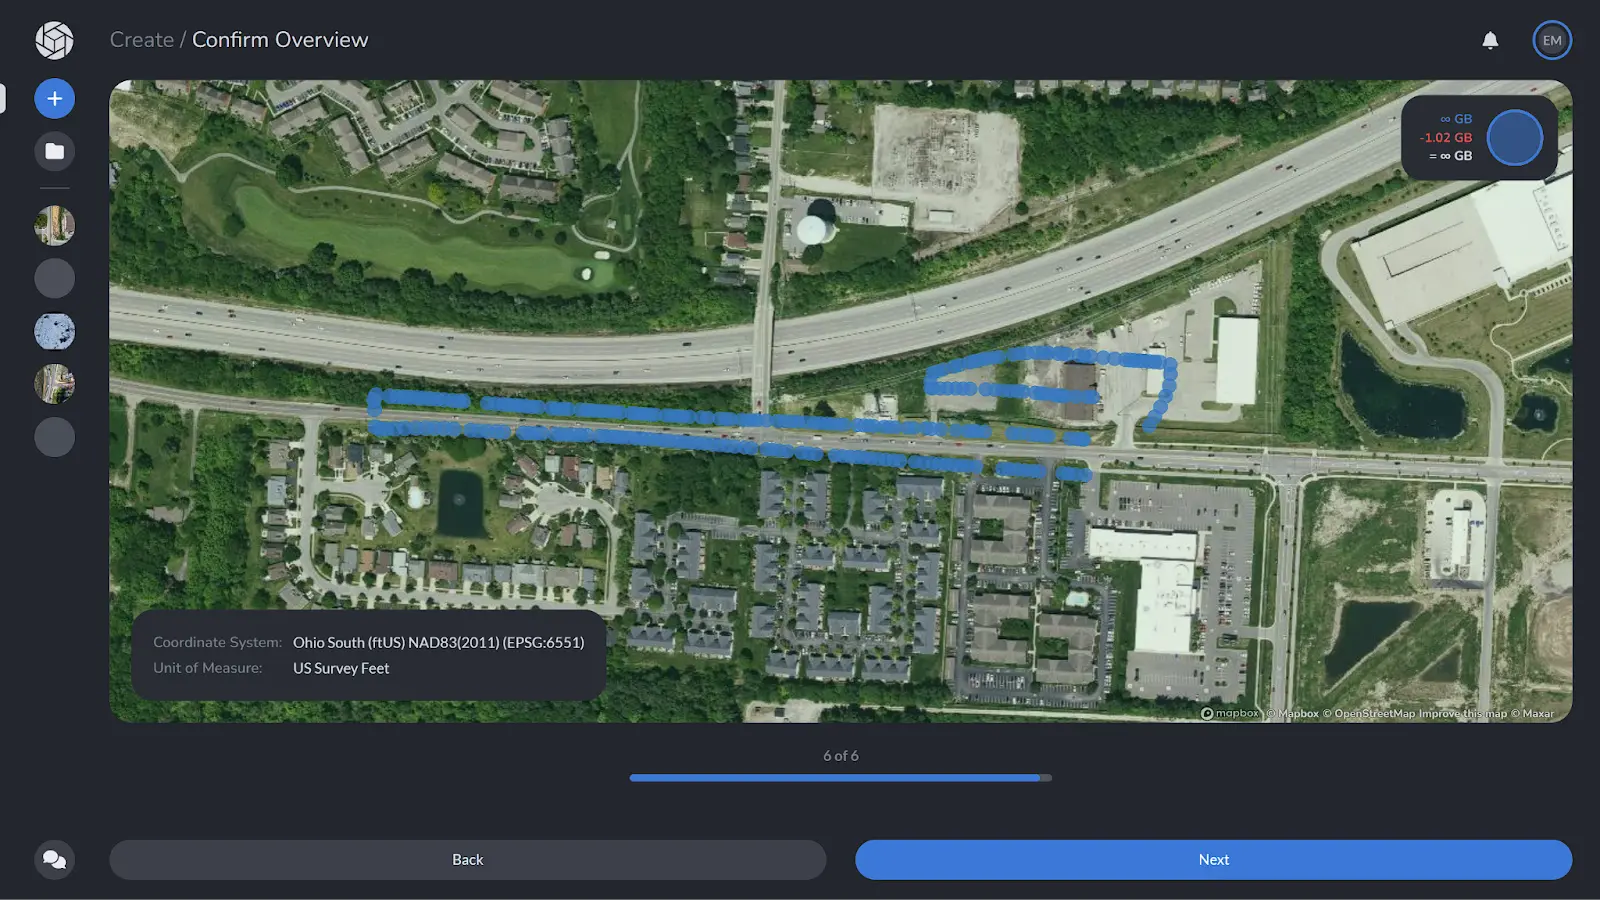Click the Create breadcrumb link
The image size is (1600, 900).
pyautogui.click(x=141, y=40)
